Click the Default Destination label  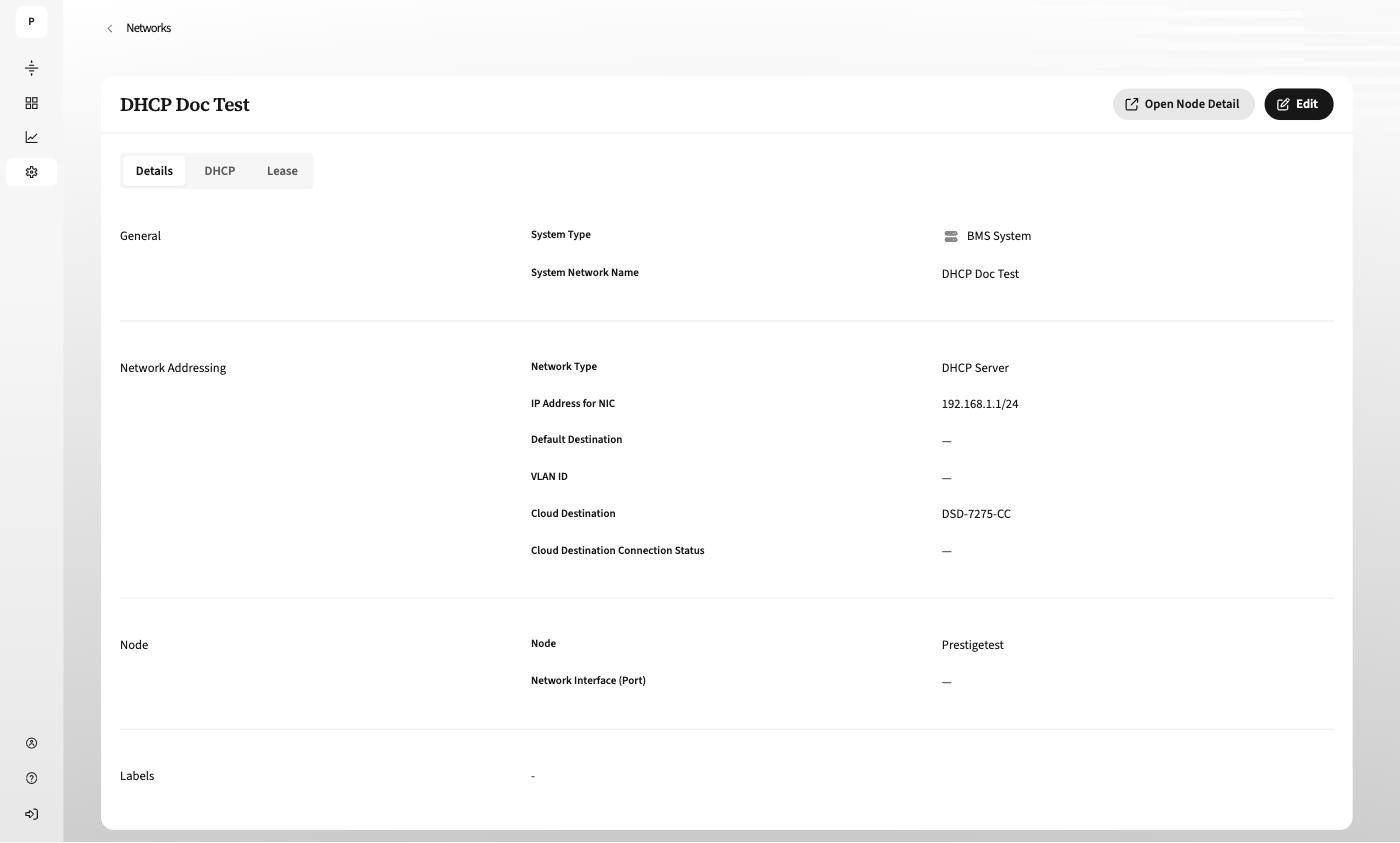point(576,440)
